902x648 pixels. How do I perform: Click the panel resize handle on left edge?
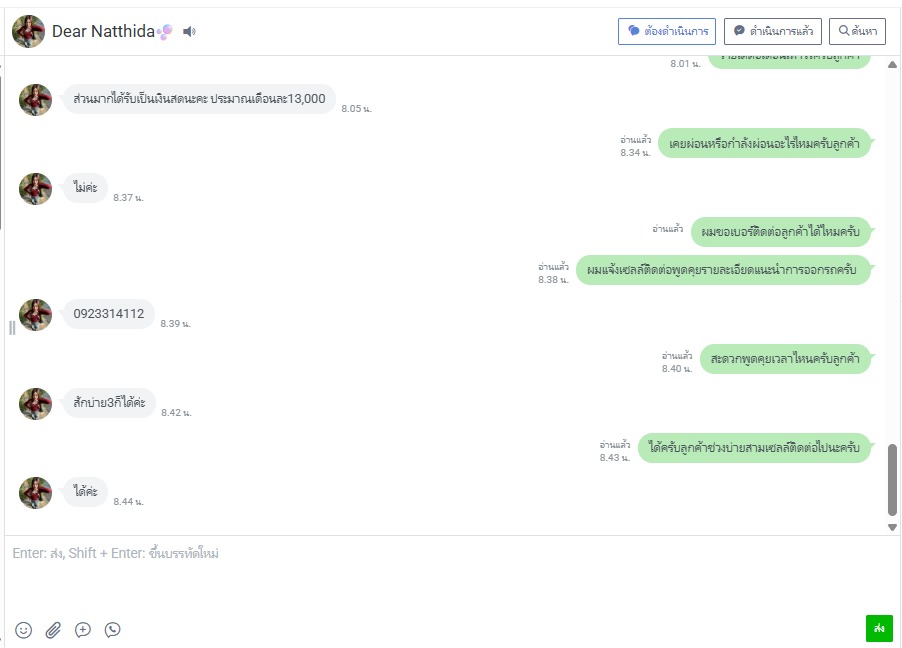click(12, 328)
